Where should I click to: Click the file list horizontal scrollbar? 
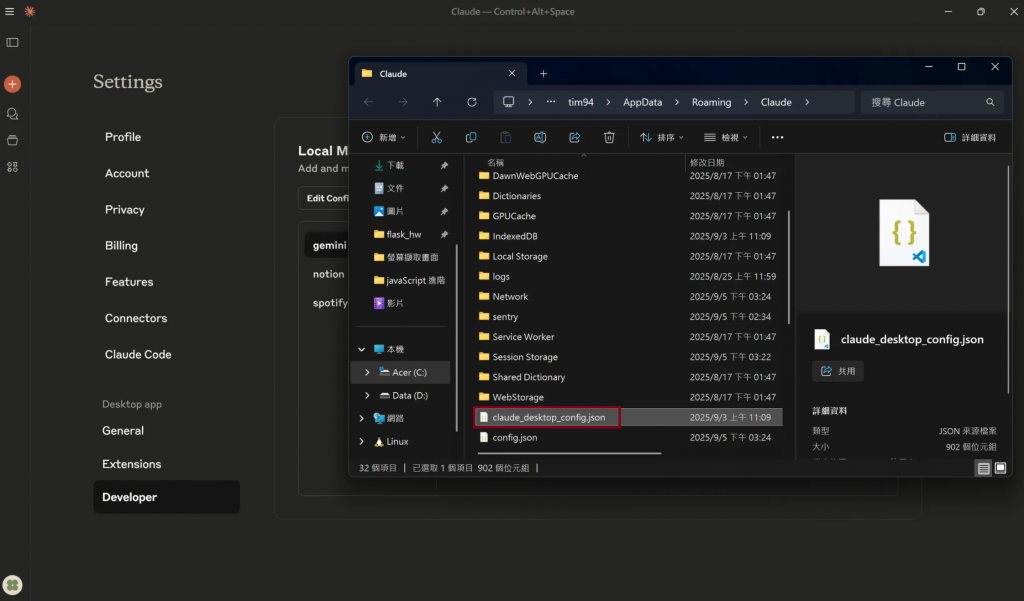[569, 453]
